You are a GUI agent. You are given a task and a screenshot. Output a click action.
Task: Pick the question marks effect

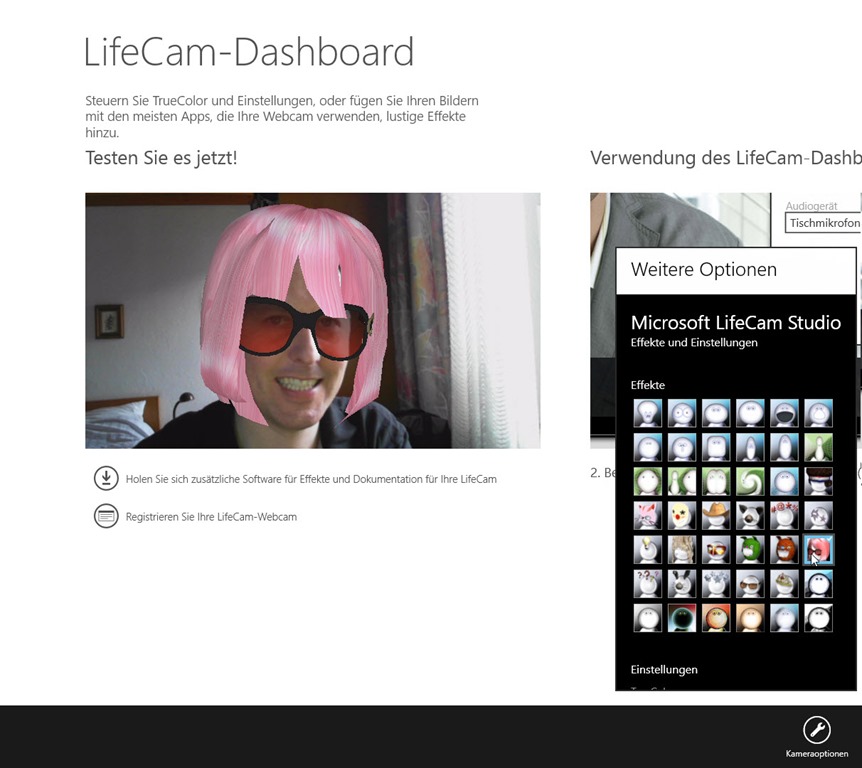coord(648,583)
